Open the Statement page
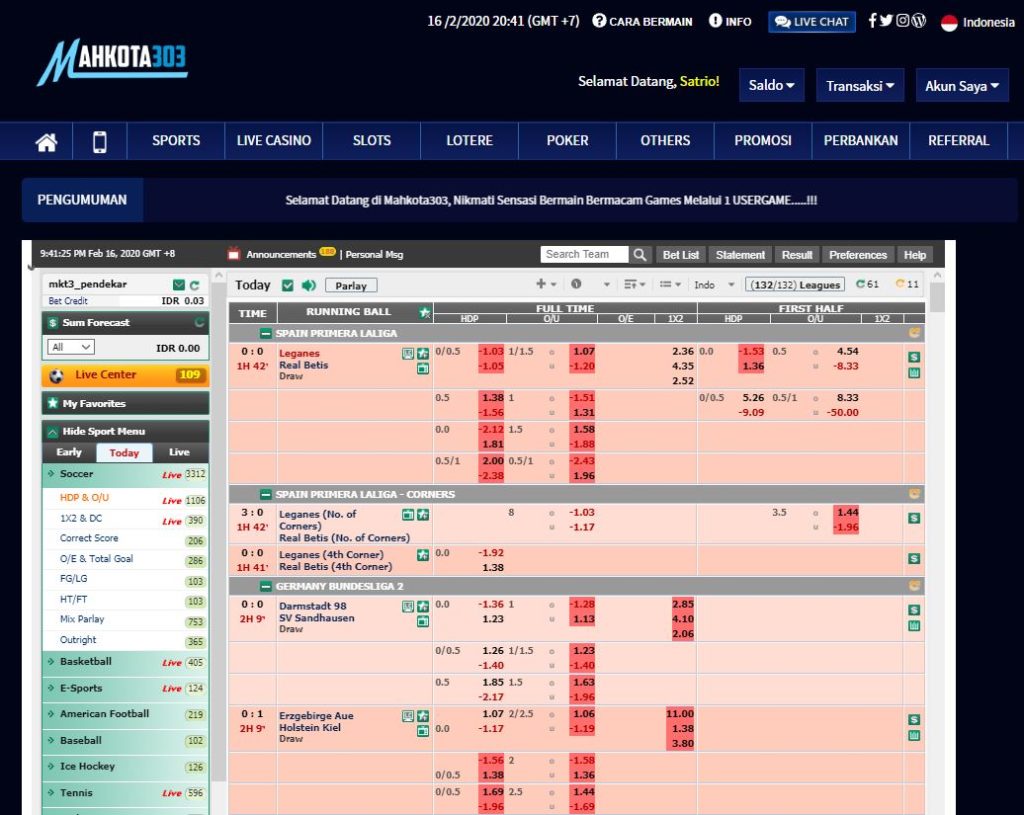Viewport: 1024px width, 815px height. click(x=740, y=255)
